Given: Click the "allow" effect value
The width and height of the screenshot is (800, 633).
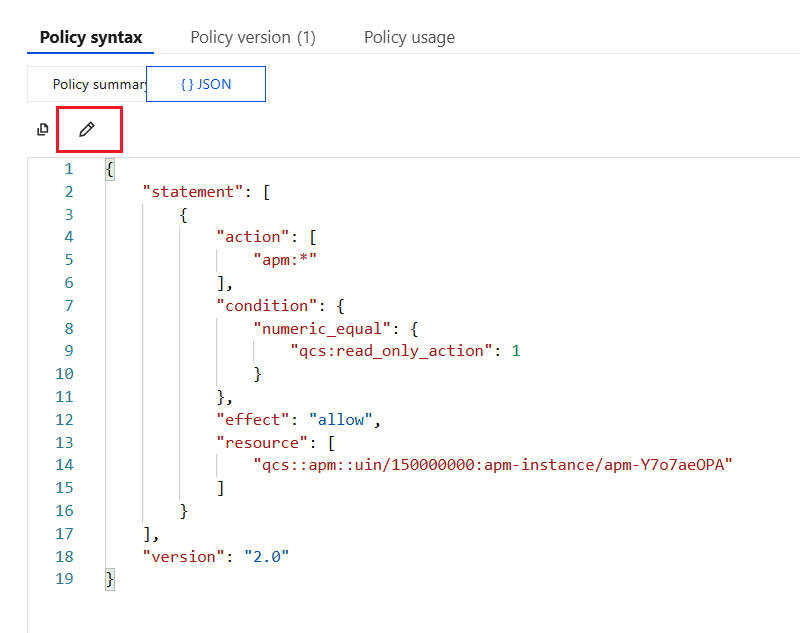Looking at the screenshot, I should tap(340, 419).
